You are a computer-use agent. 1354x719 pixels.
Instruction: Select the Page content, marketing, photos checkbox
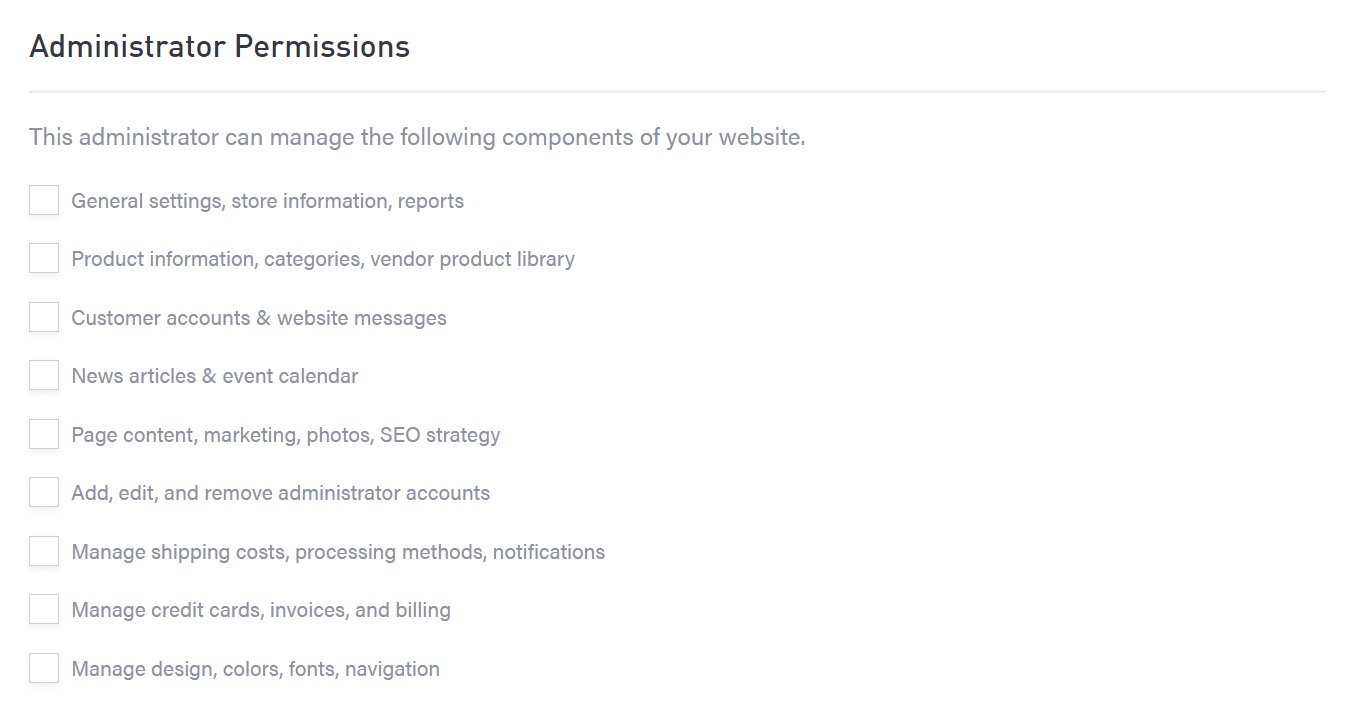coord(44,435)
